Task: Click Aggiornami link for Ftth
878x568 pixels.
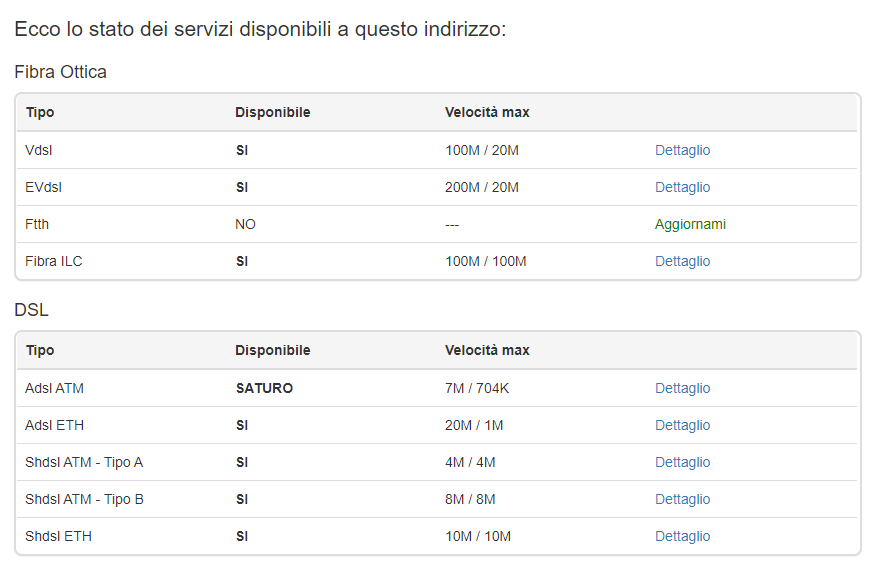Action: (x=690, y=224)
